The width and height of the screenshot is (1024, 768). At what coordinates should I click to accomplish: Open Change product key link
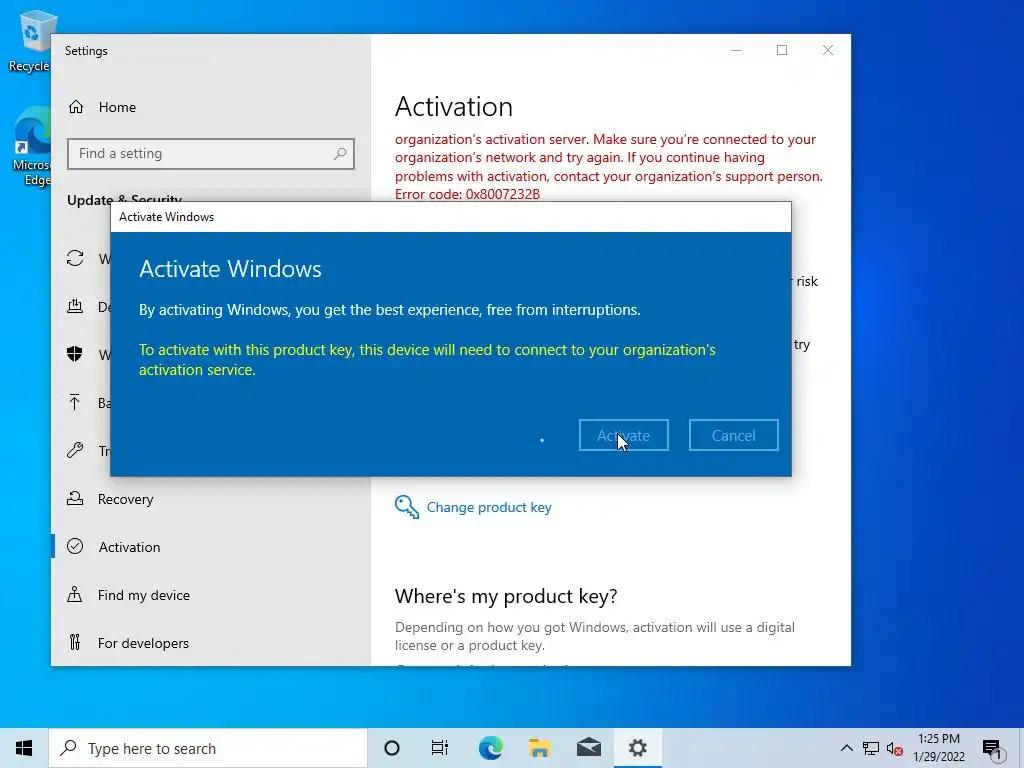(488, 507)
